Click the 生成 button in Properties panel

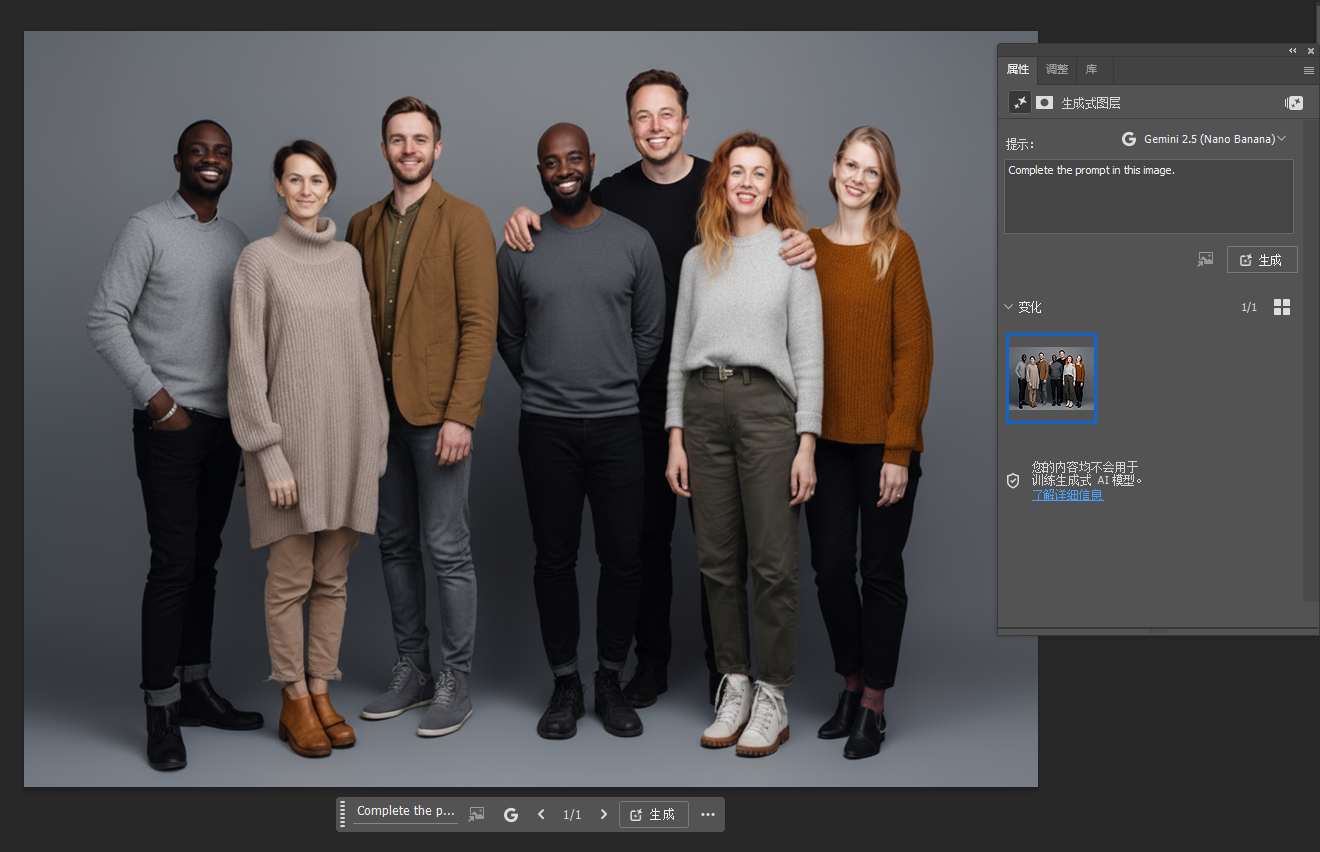pos(1261,260)
